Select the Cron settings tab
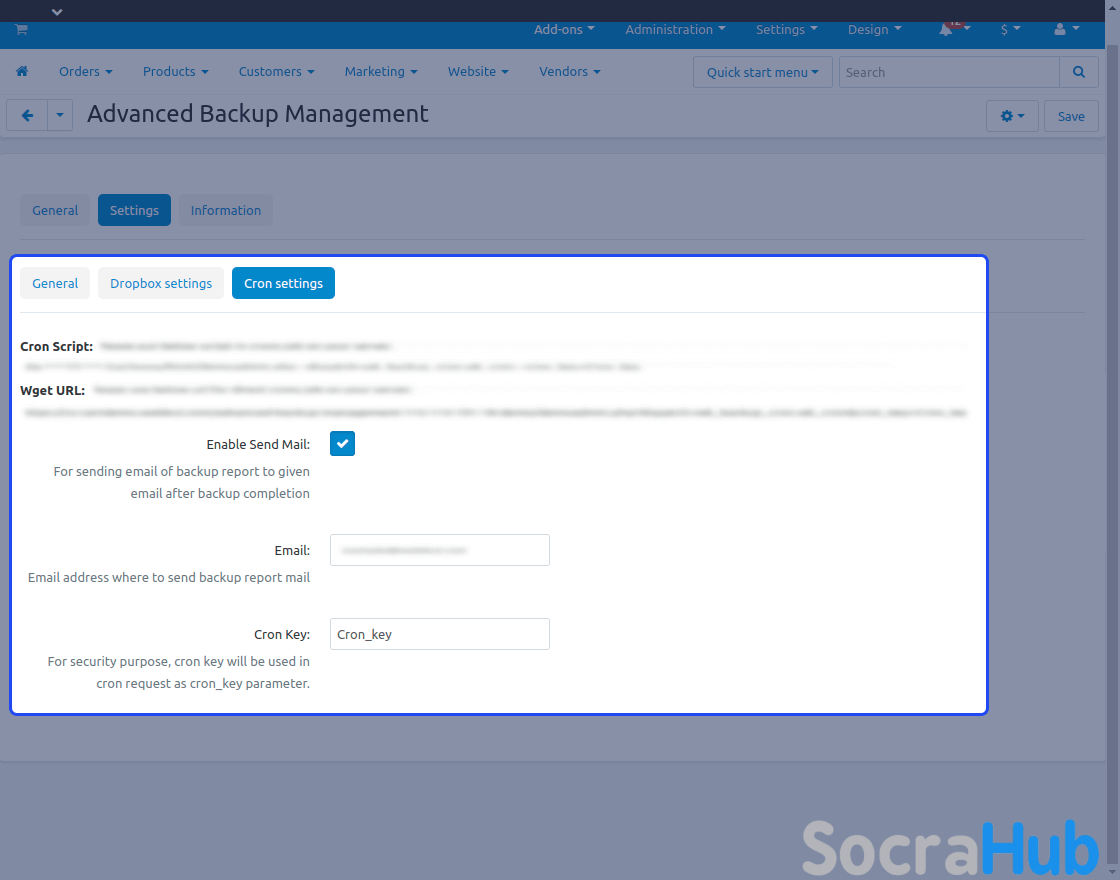Viewport: 1120px width, 880px height. tap(283, 283)
